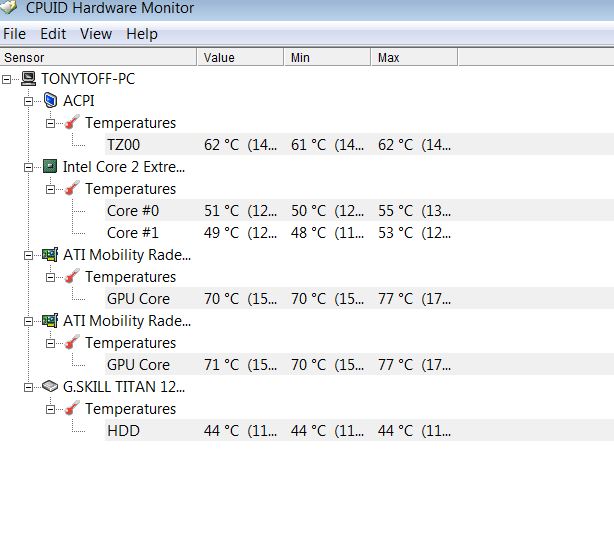Collapse the TONYTOFF-PC root node
This screenshot has width=614, height=548.
coord(6,80)
